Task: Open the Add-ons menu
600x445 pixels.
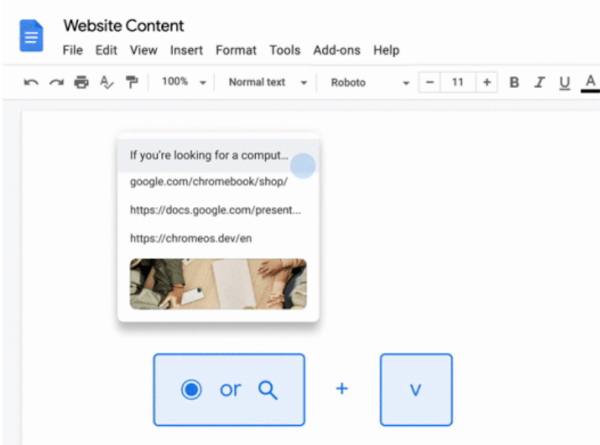Action: pyautogui.click(x=337, y=50)
